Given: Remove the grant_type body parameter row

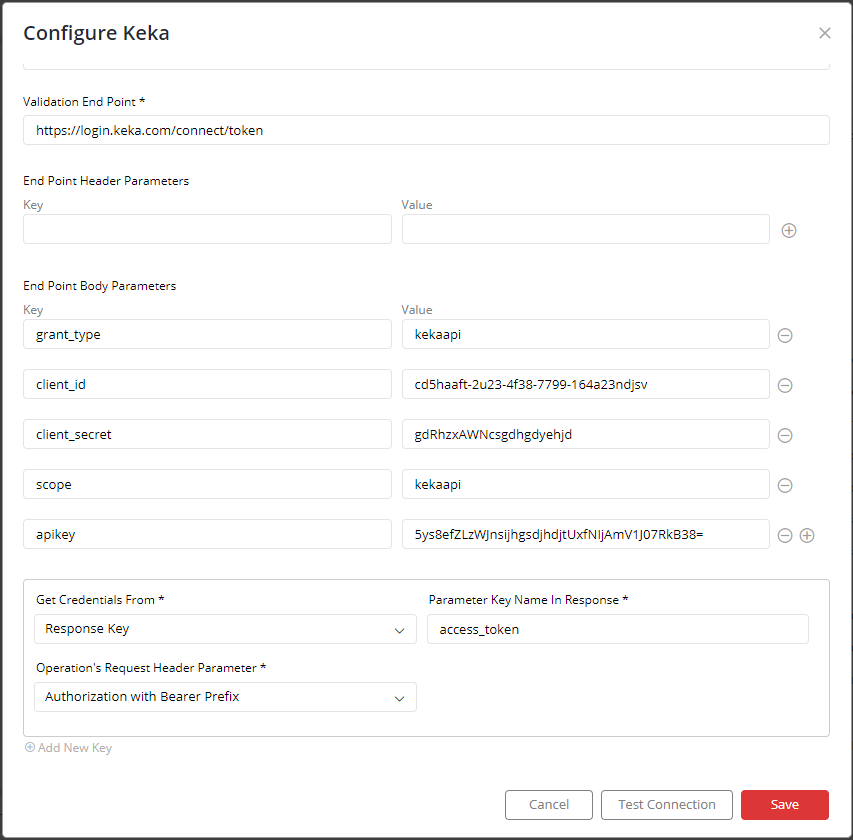Looking at the screenshot, I should click(x=784, y=335).
